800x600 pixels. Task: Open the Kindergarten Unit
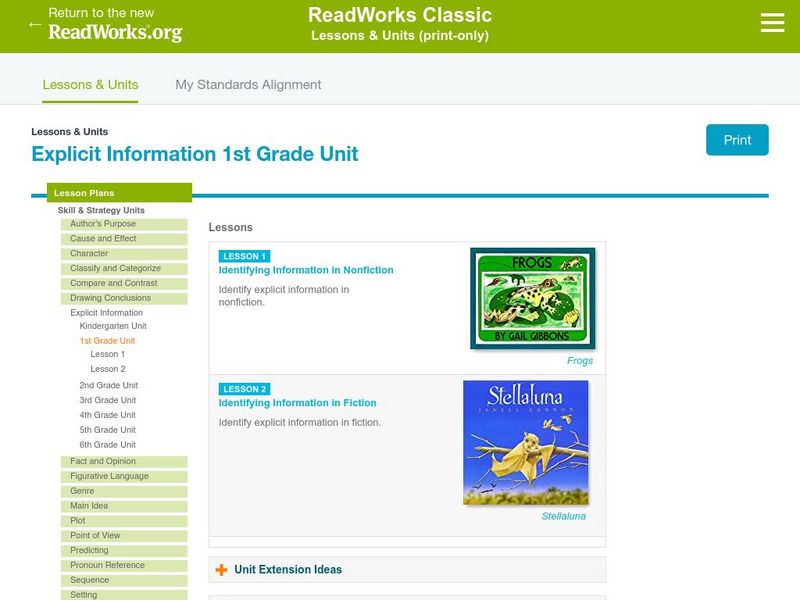113,326
